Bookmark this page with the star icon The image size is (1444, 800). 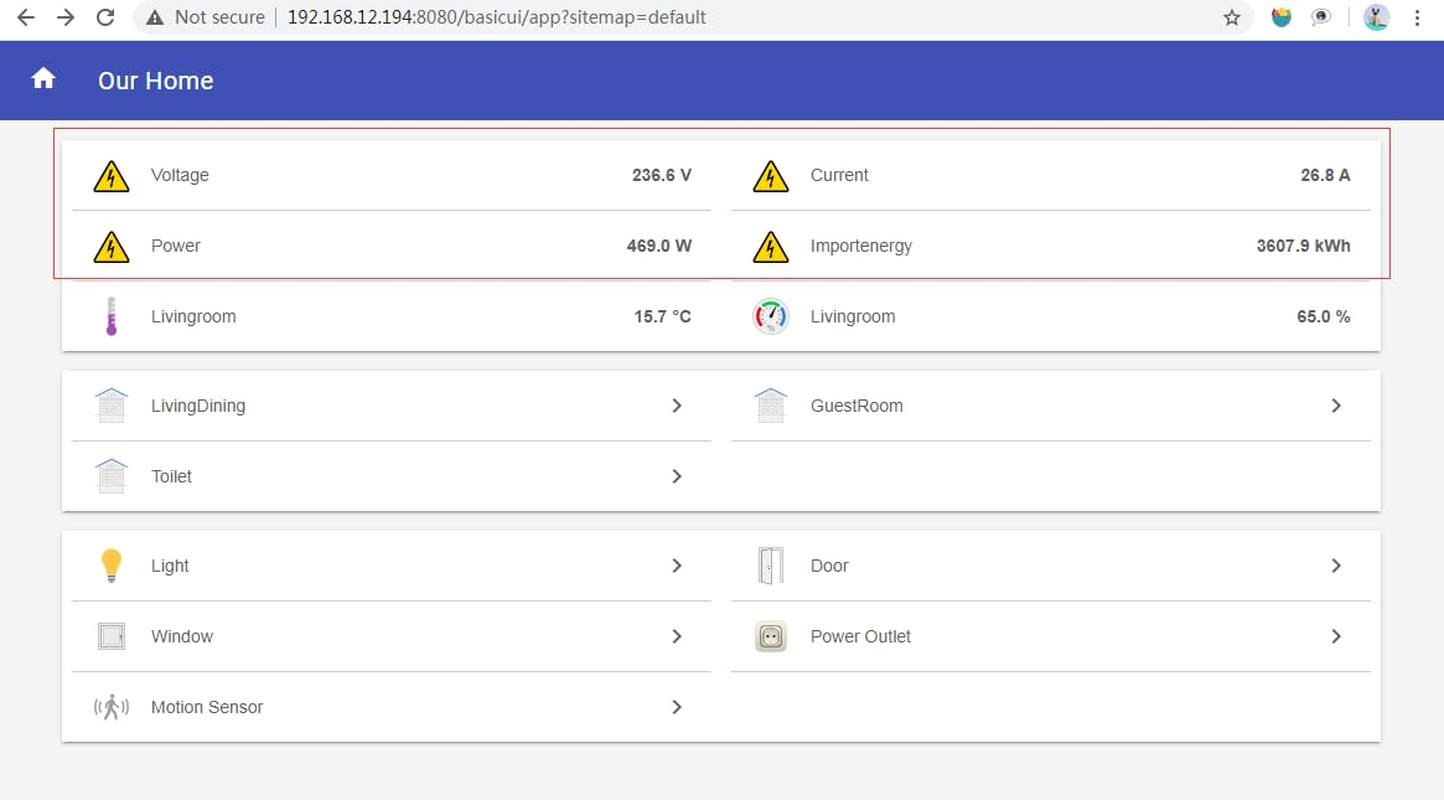point(1232,17)
